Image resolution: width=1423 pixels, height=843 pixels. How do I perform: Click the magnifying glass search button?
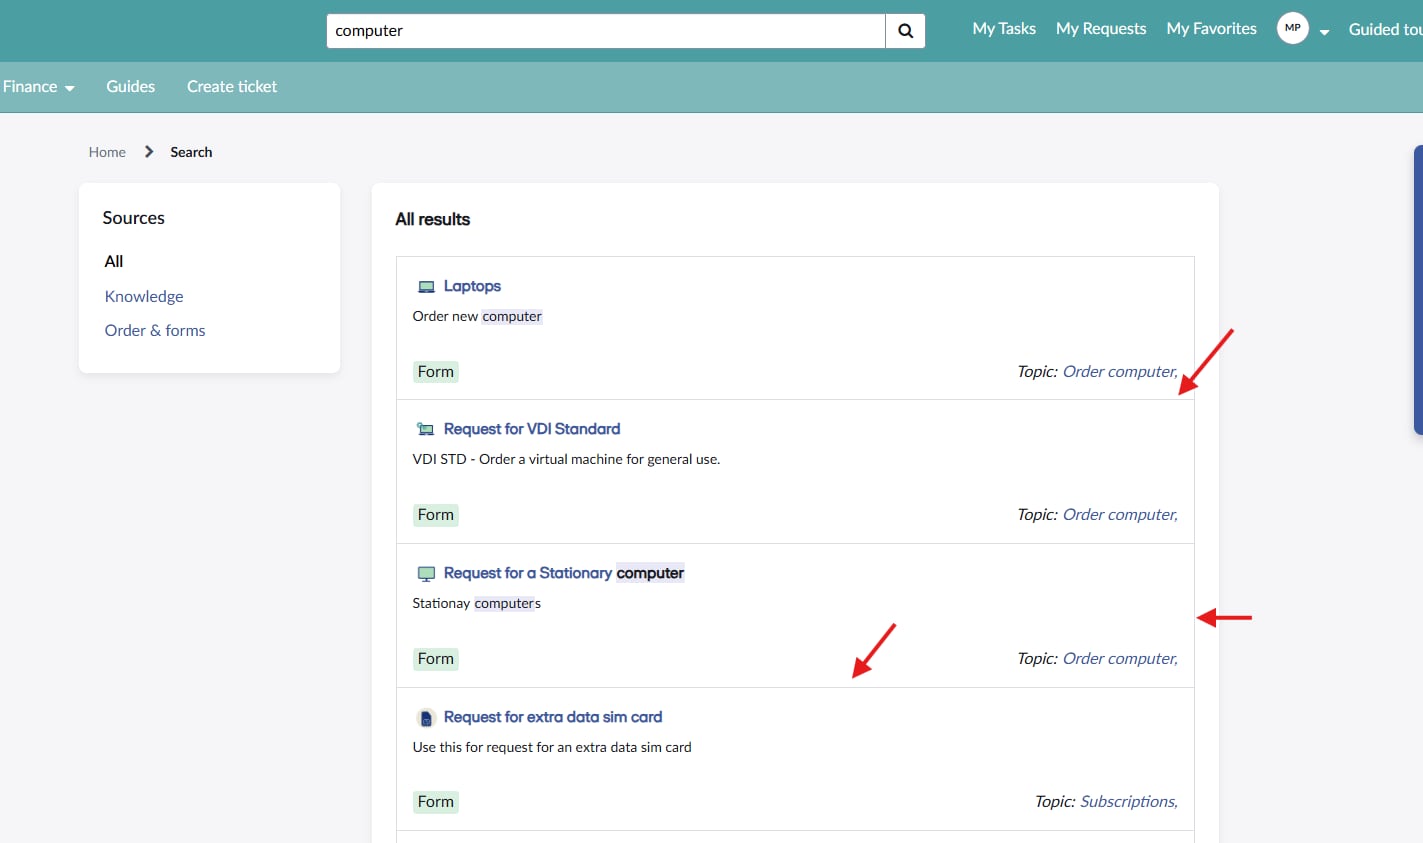point(905,31)
